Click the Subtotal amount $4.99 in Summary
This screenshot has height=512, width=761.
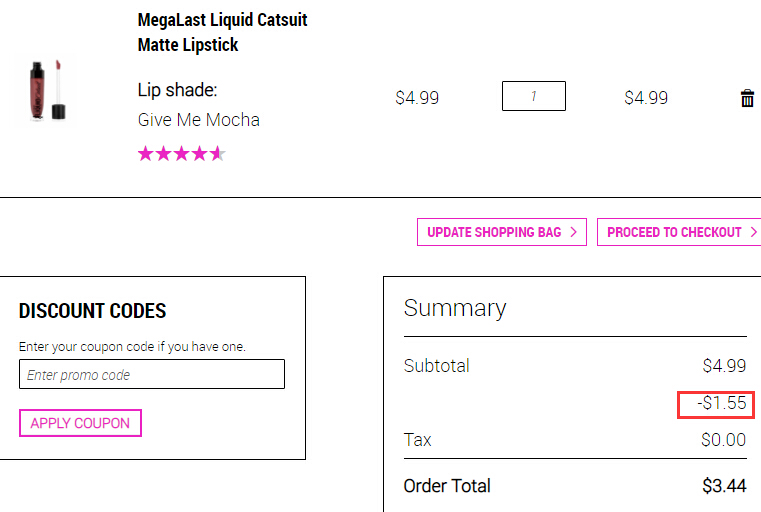pos(724,365)
